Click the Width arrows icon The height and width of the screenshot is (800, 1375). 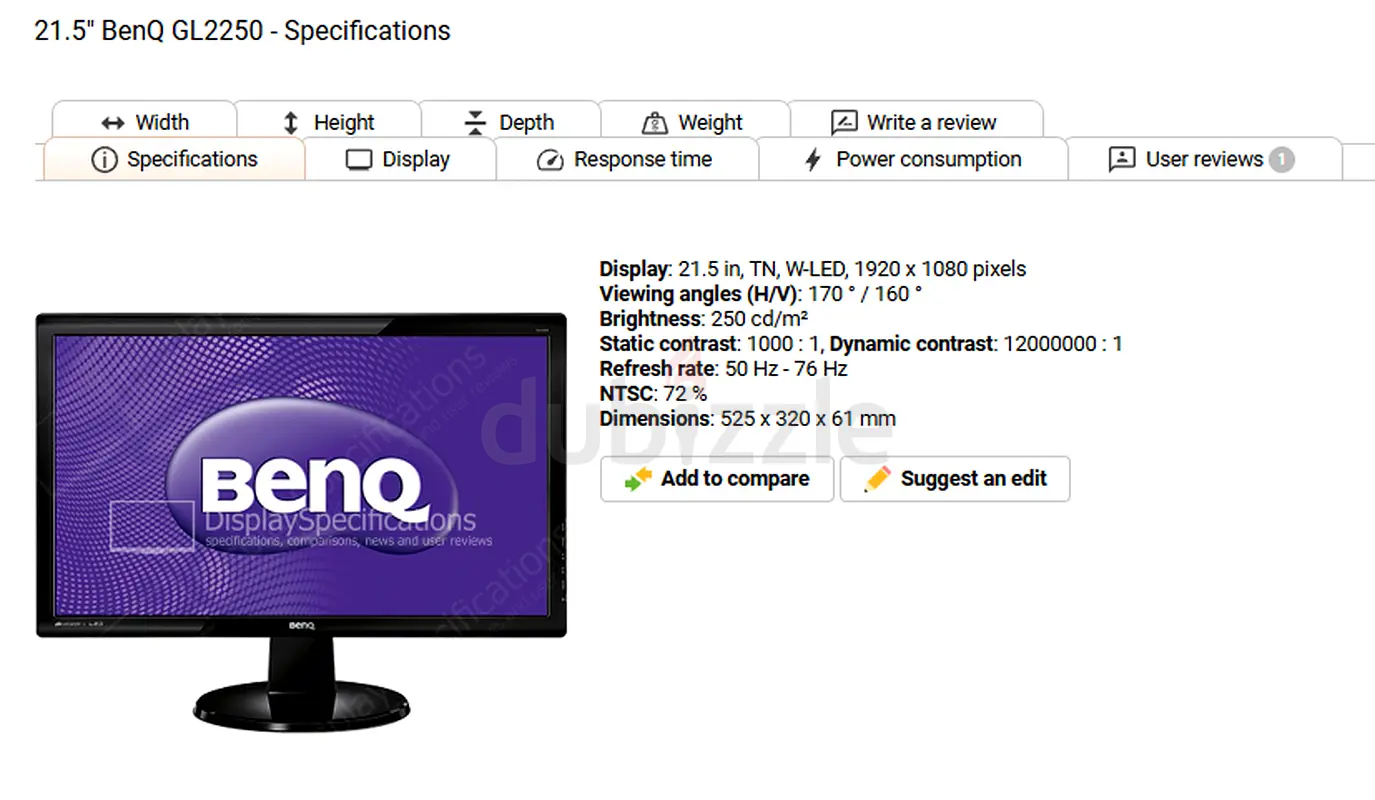point(112,123)
